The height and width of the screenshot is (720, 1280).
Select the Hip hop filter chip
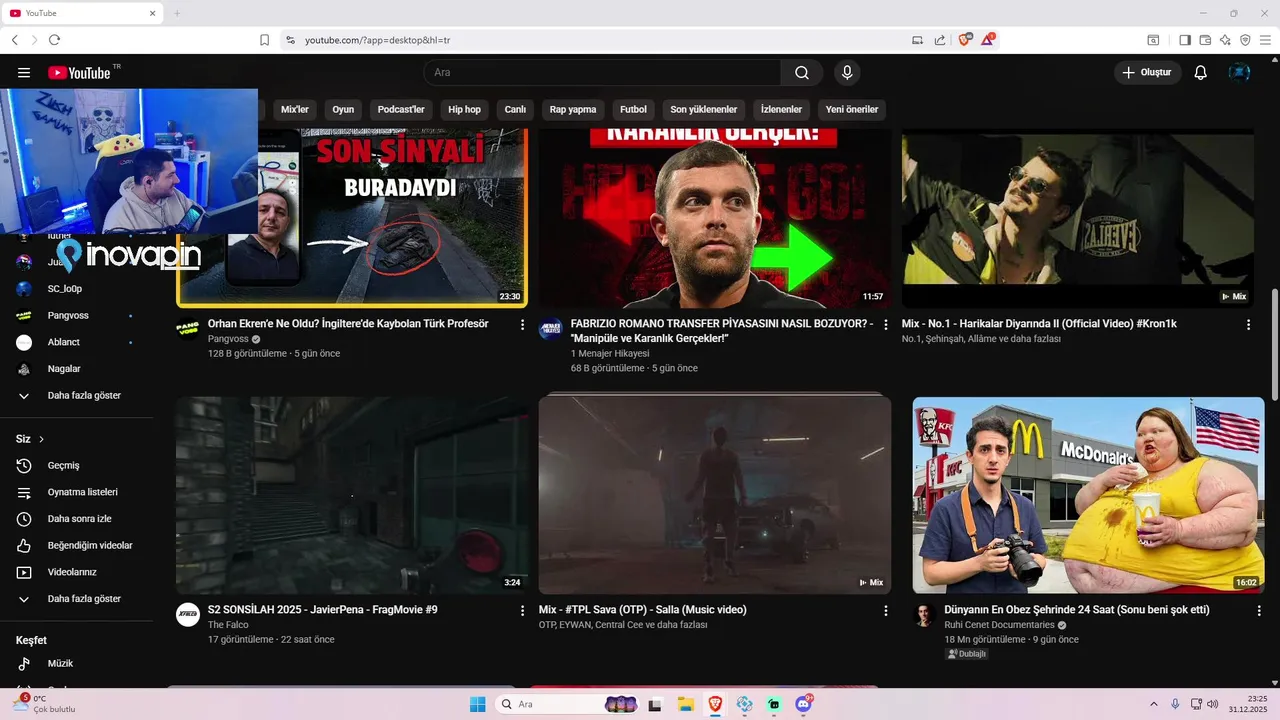[464, 109]
